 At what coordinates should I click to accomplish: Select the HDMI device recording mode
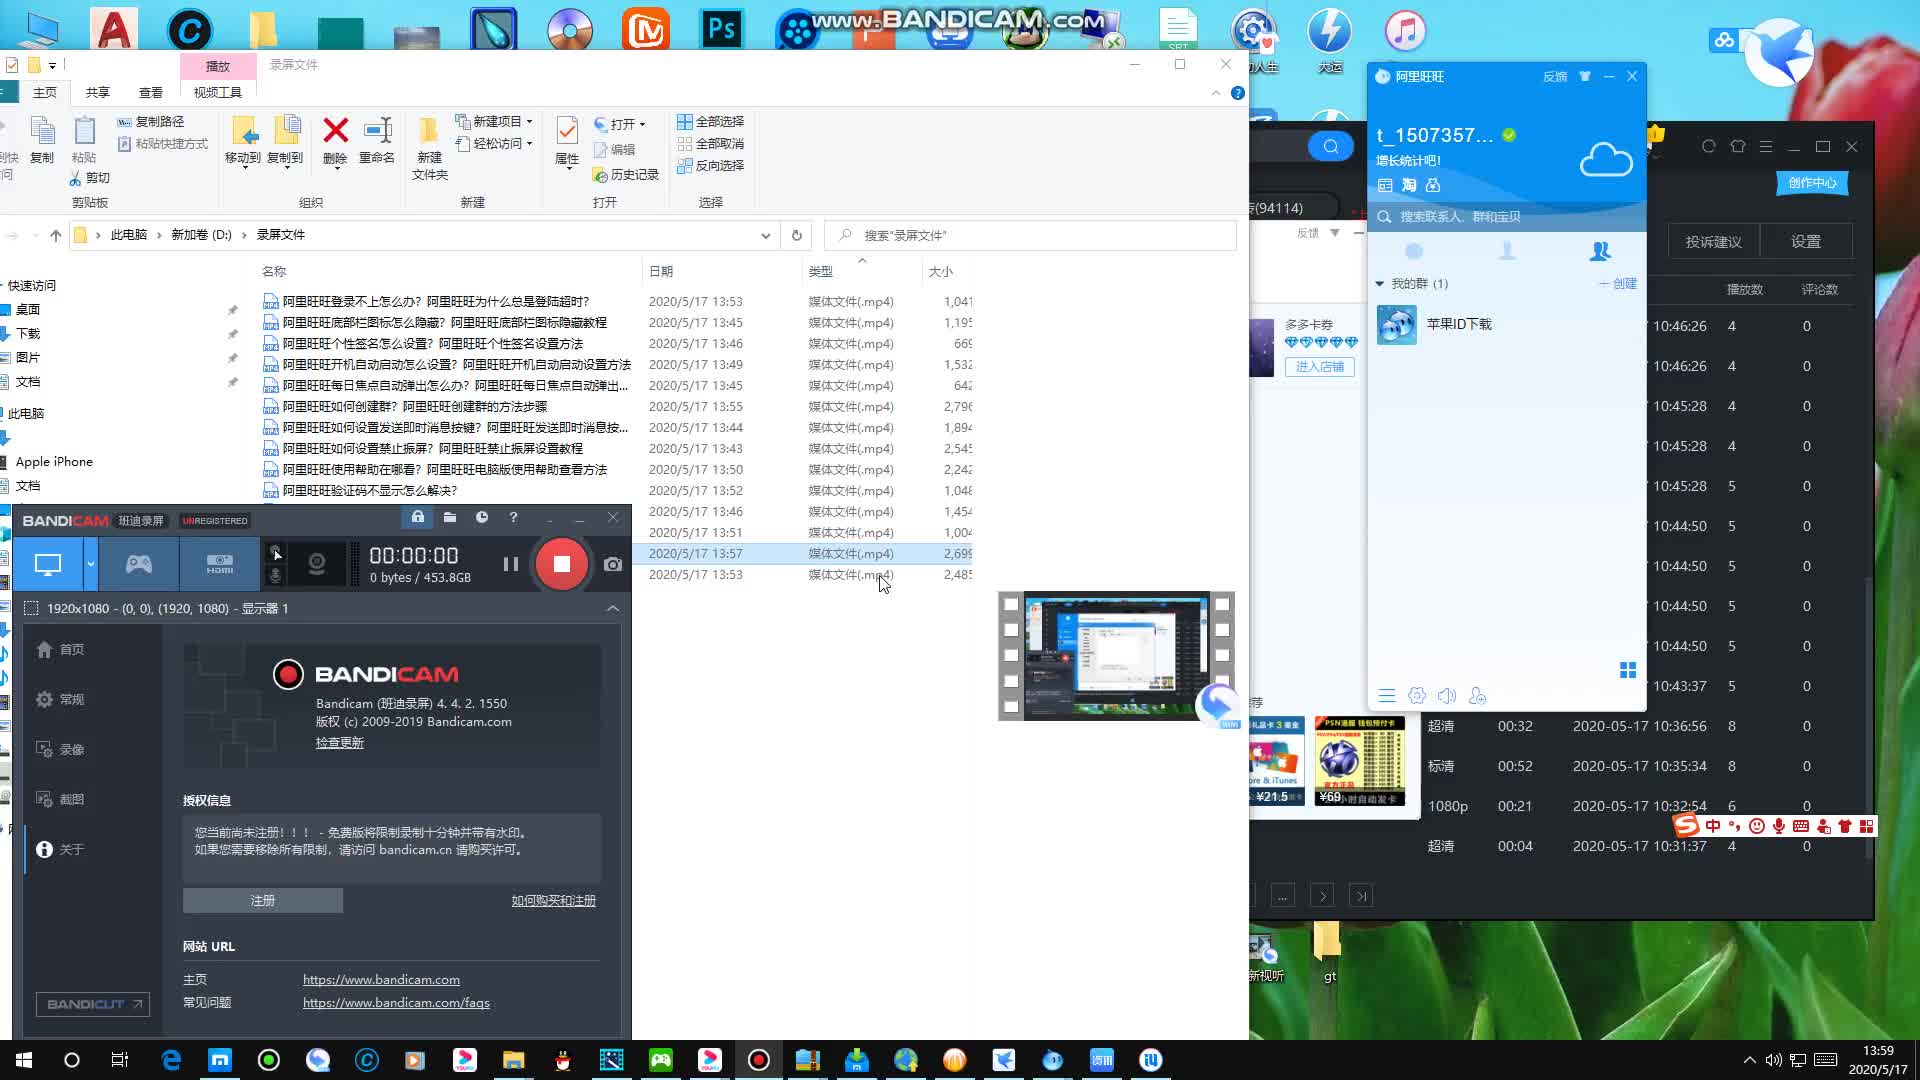coord(218,563)
